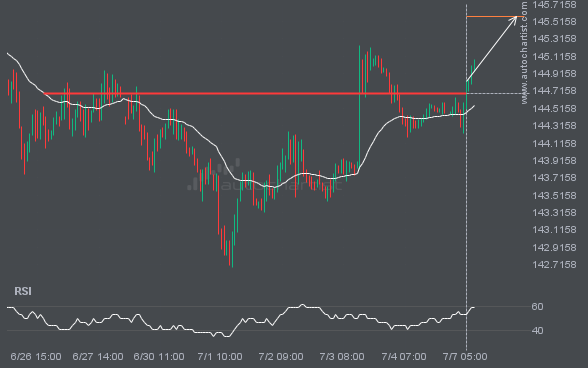Click price label 144.5158

click(554, 108)
